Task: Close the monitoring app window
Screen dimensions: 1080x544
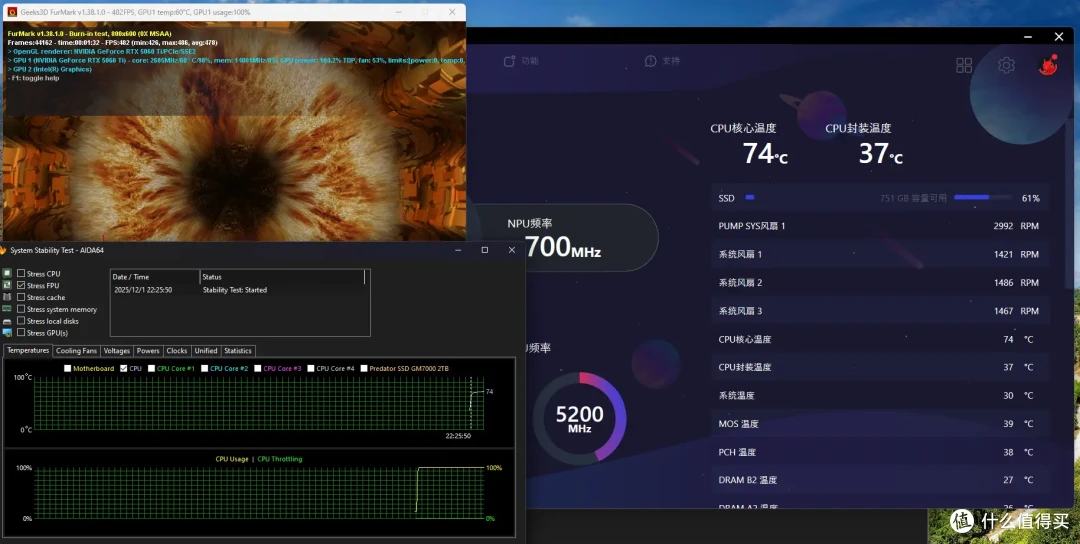Action: pyautogui.click(x=1059, y=36)
